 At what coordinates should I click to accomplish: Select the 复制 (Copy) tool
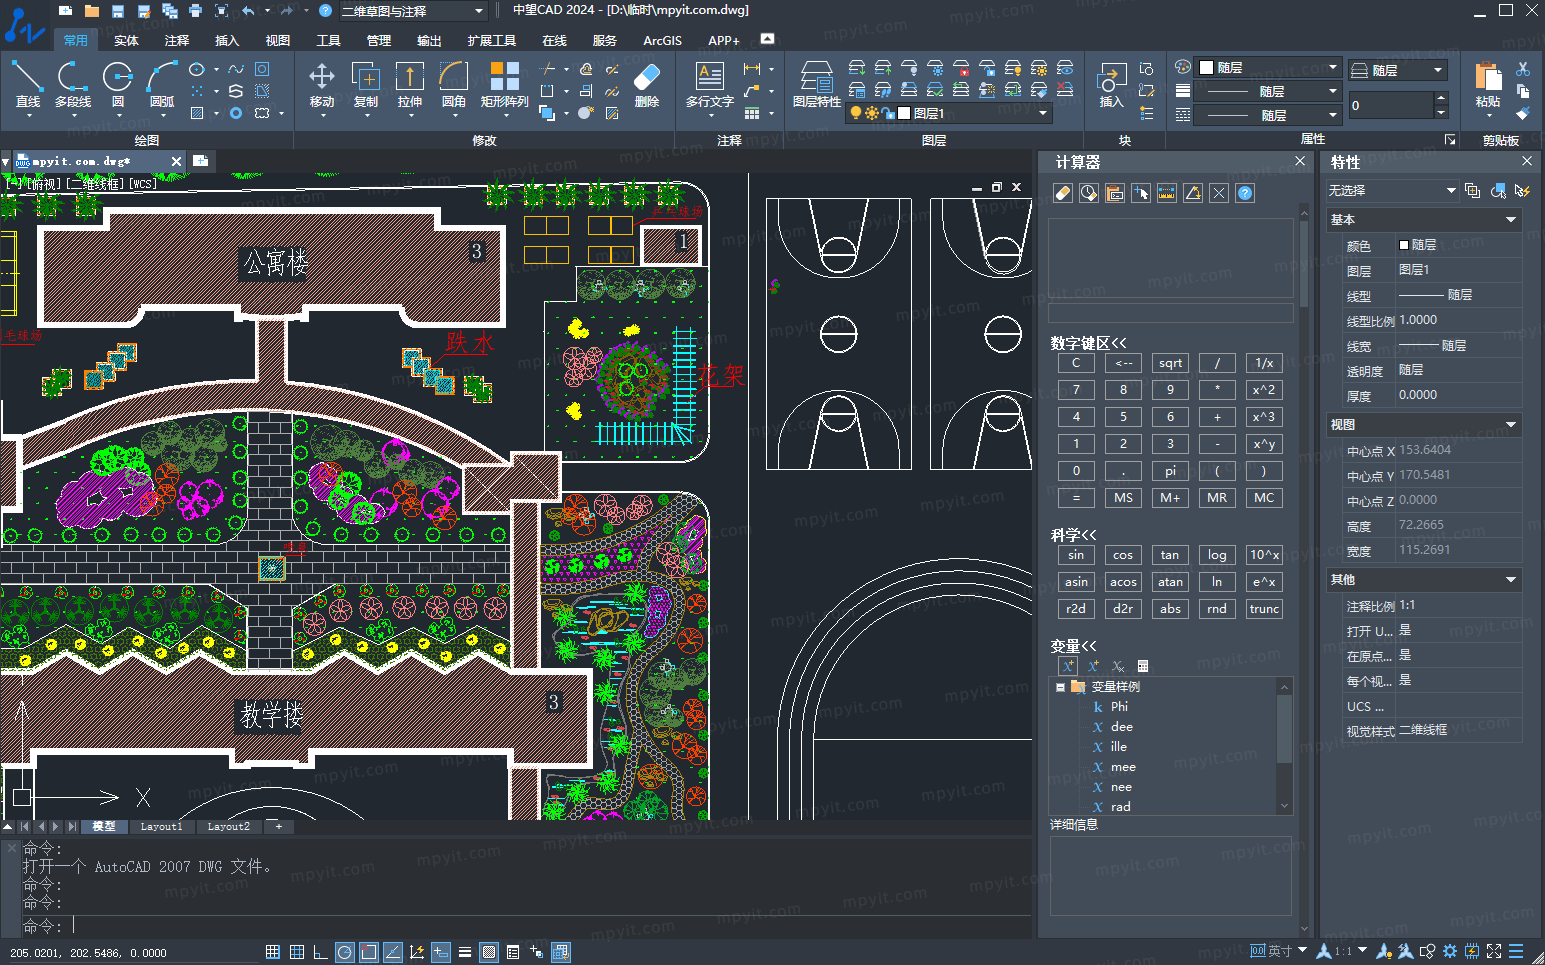[366, 84]
